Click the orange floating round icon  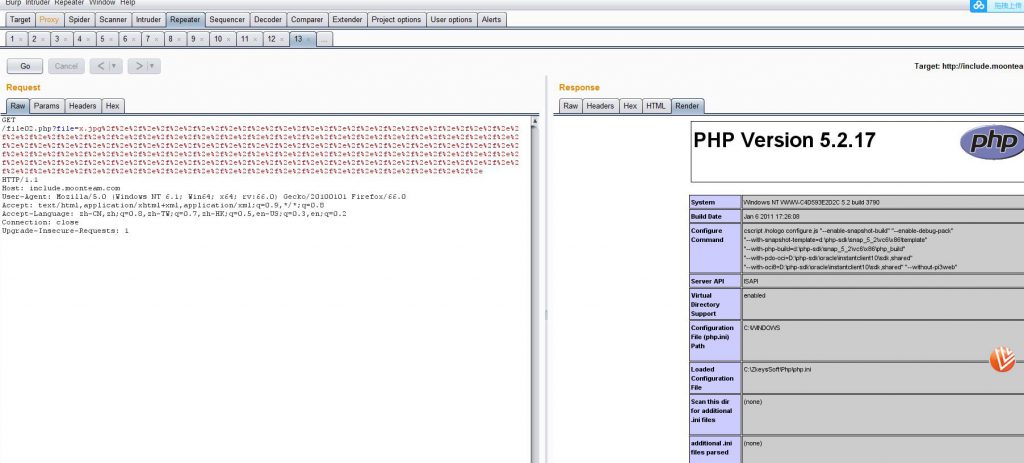pos(1002,359)
